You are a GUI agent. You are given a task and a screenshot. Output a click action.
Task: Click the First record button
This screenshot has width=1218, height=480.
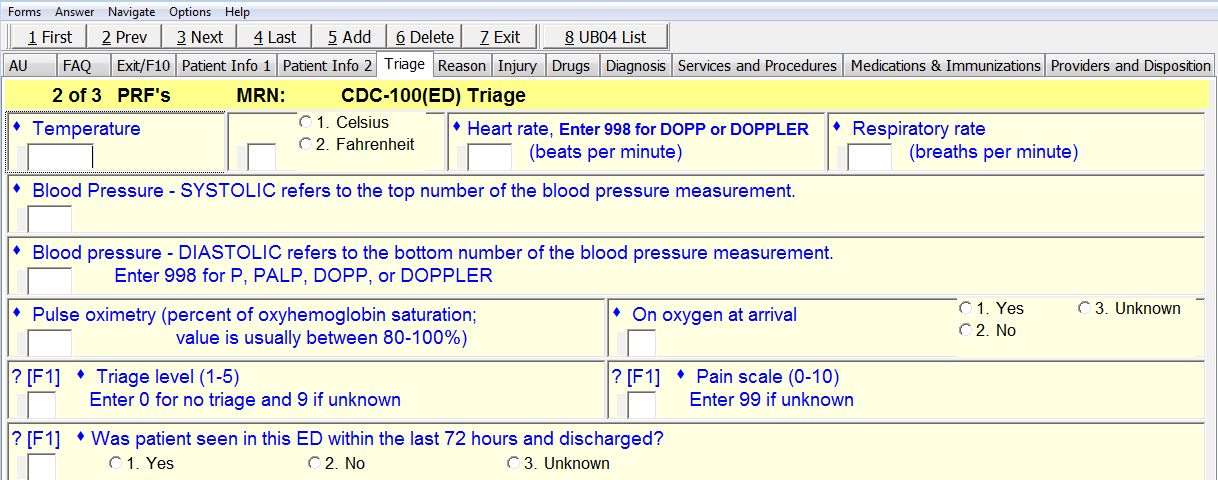click(x=49, y=37)
